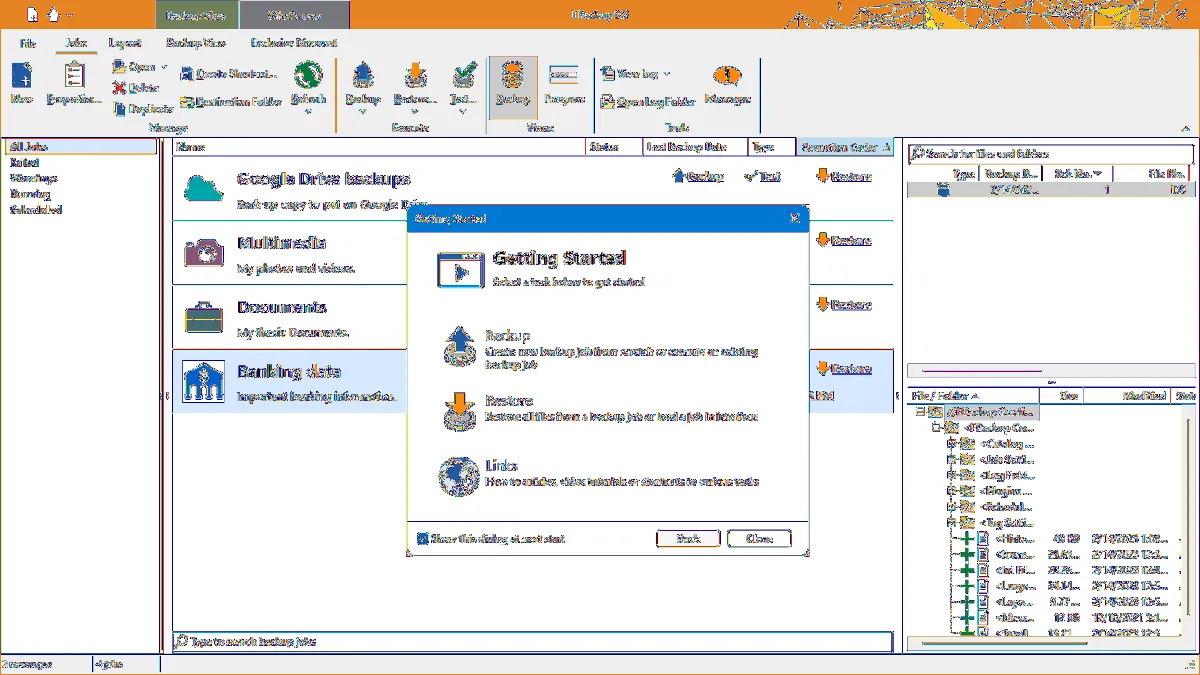Select the Backup View ribbon tab

click(x=195, y=43)
